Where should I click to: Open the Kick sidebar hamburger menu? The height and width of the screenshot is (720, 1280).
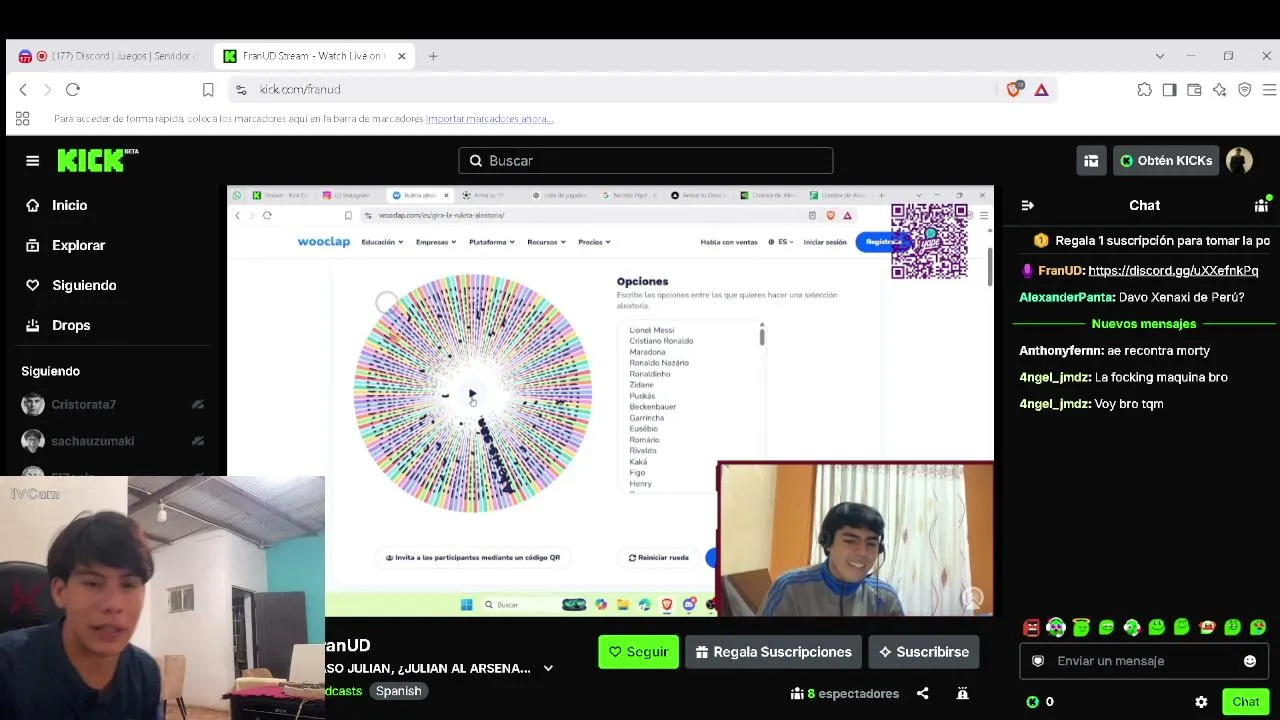tap(33, 161)
